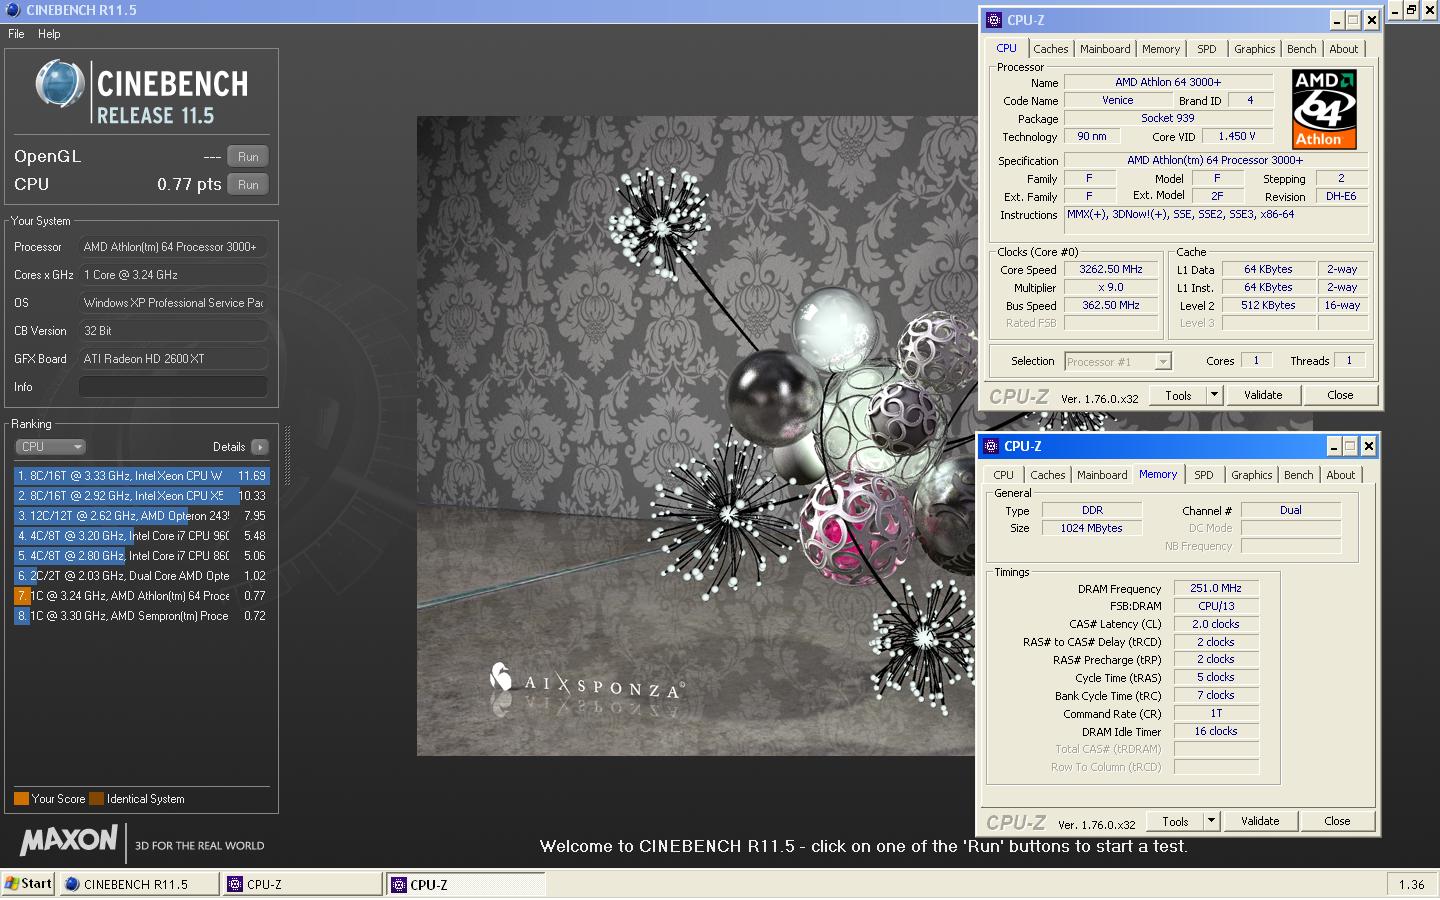The height and width of the screenshot is (900, 1440).
Task: Click the brown Identical System legend swatch
Action: pos(96,799)
